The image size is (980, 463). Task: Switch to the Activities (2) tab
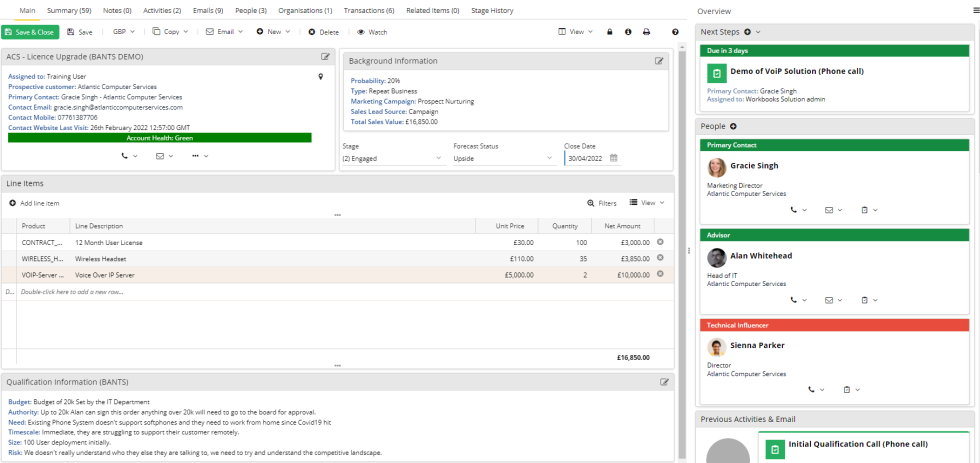[x=162, y=10]
